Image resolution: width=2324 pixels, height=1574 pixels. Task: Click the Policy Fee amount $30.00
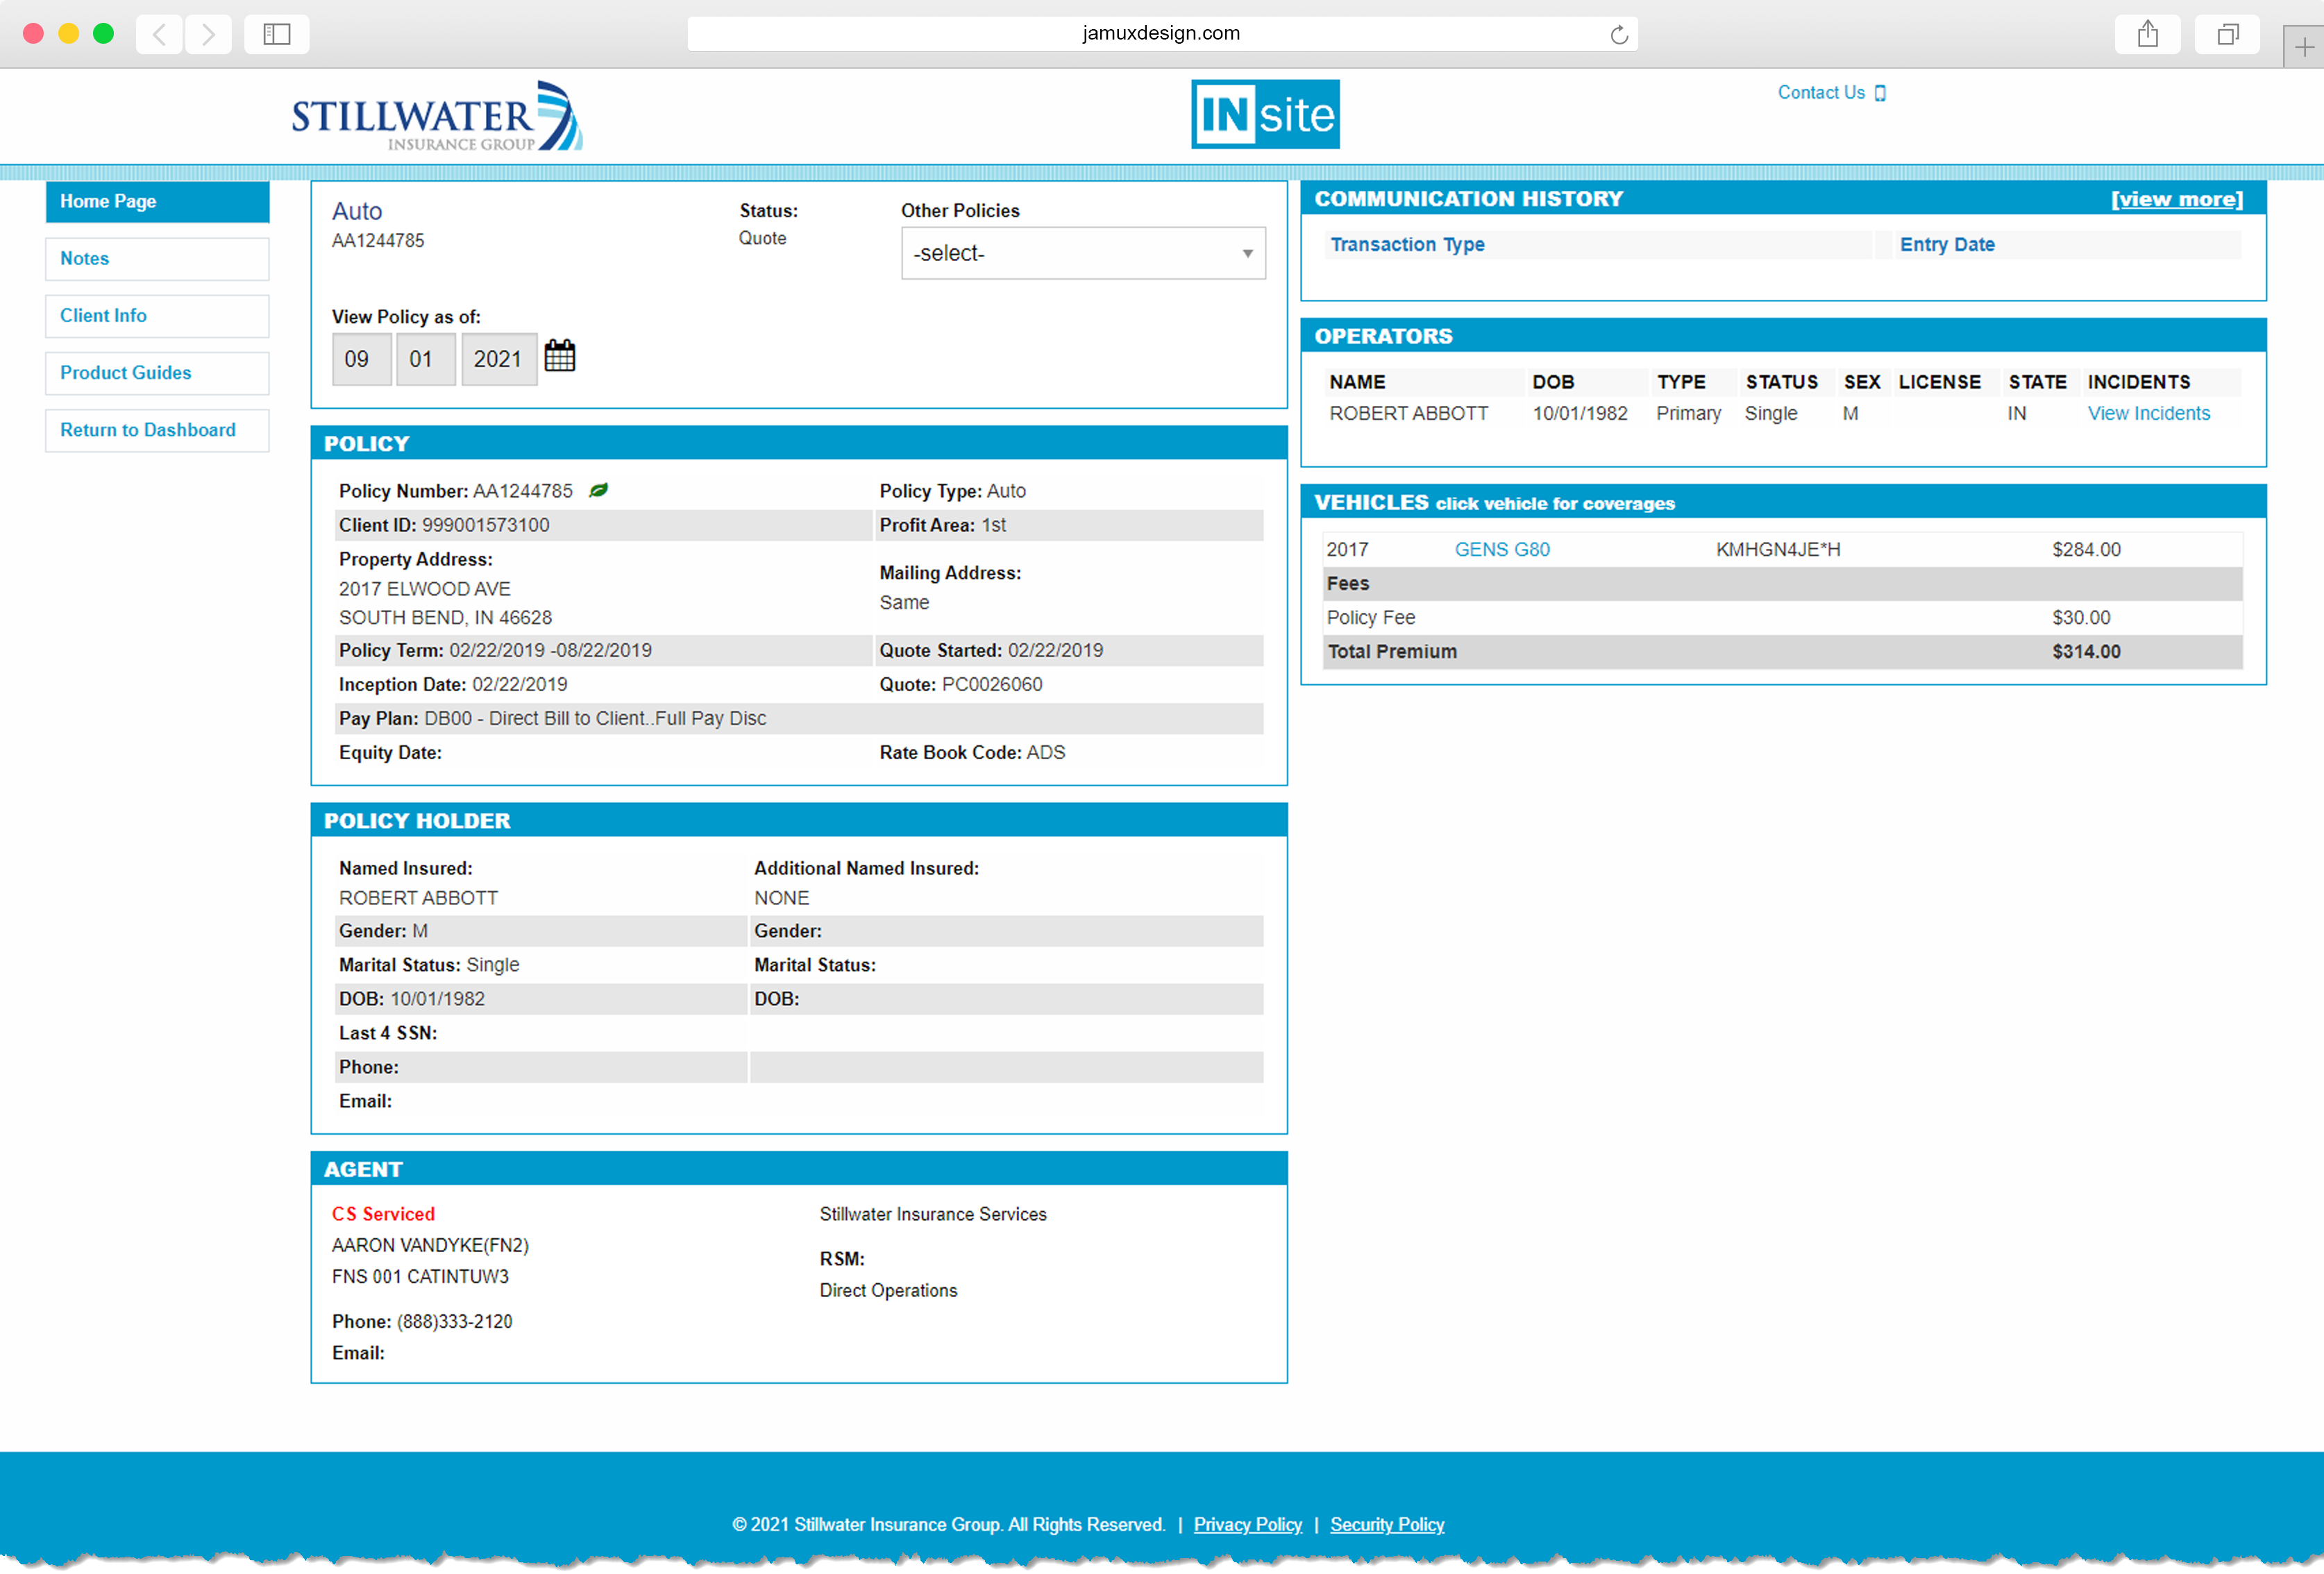click(2081, 617)
